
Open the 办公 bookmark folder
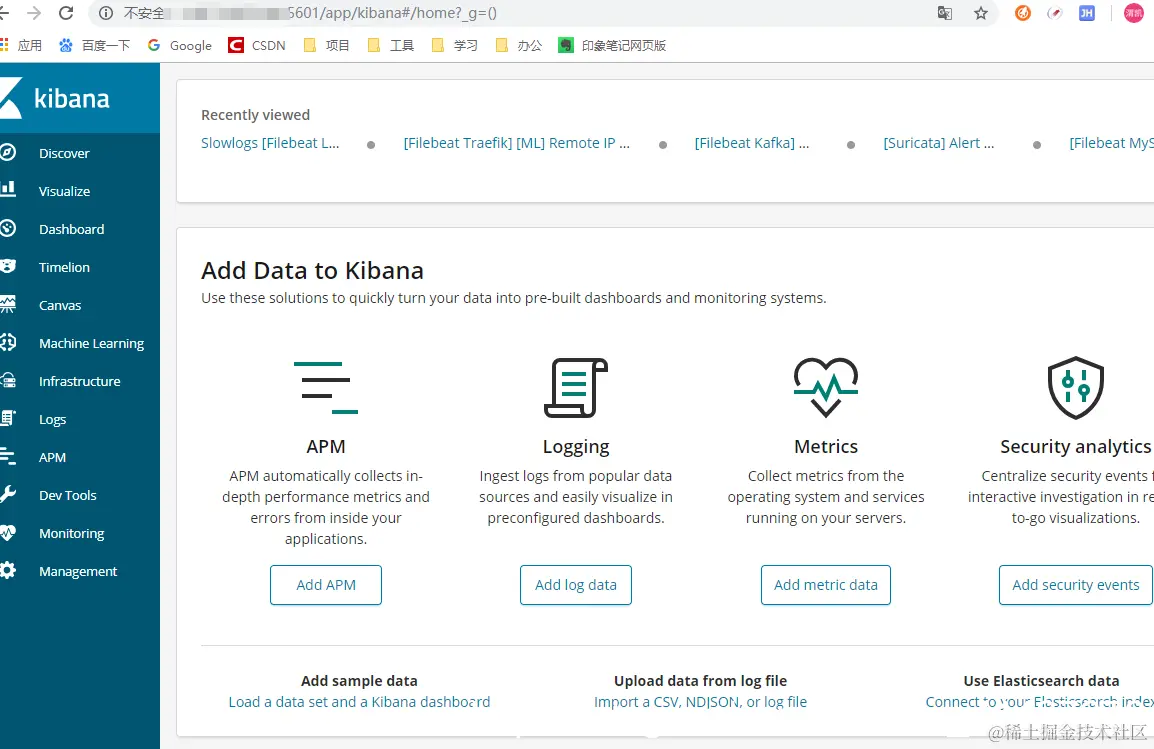pyautogui.click(x=519, y=46)
